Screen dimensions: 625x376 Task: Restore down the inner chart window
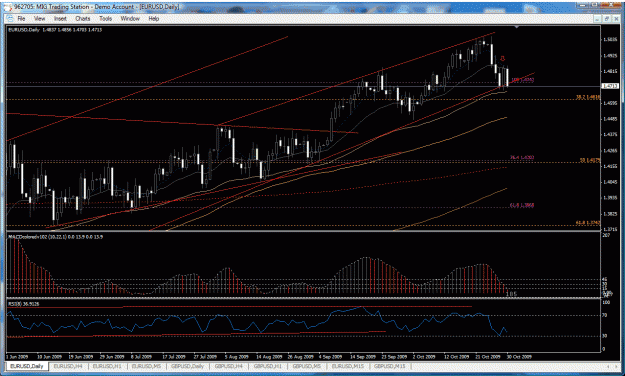click(606, 19)
